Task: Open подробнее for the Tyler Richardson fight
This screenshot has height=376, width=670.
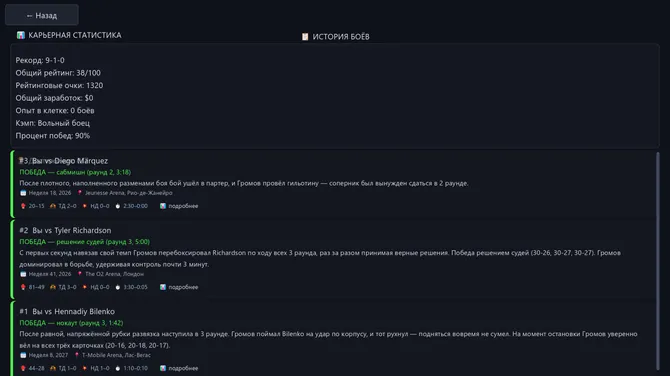Action: [x=183, y=287]
